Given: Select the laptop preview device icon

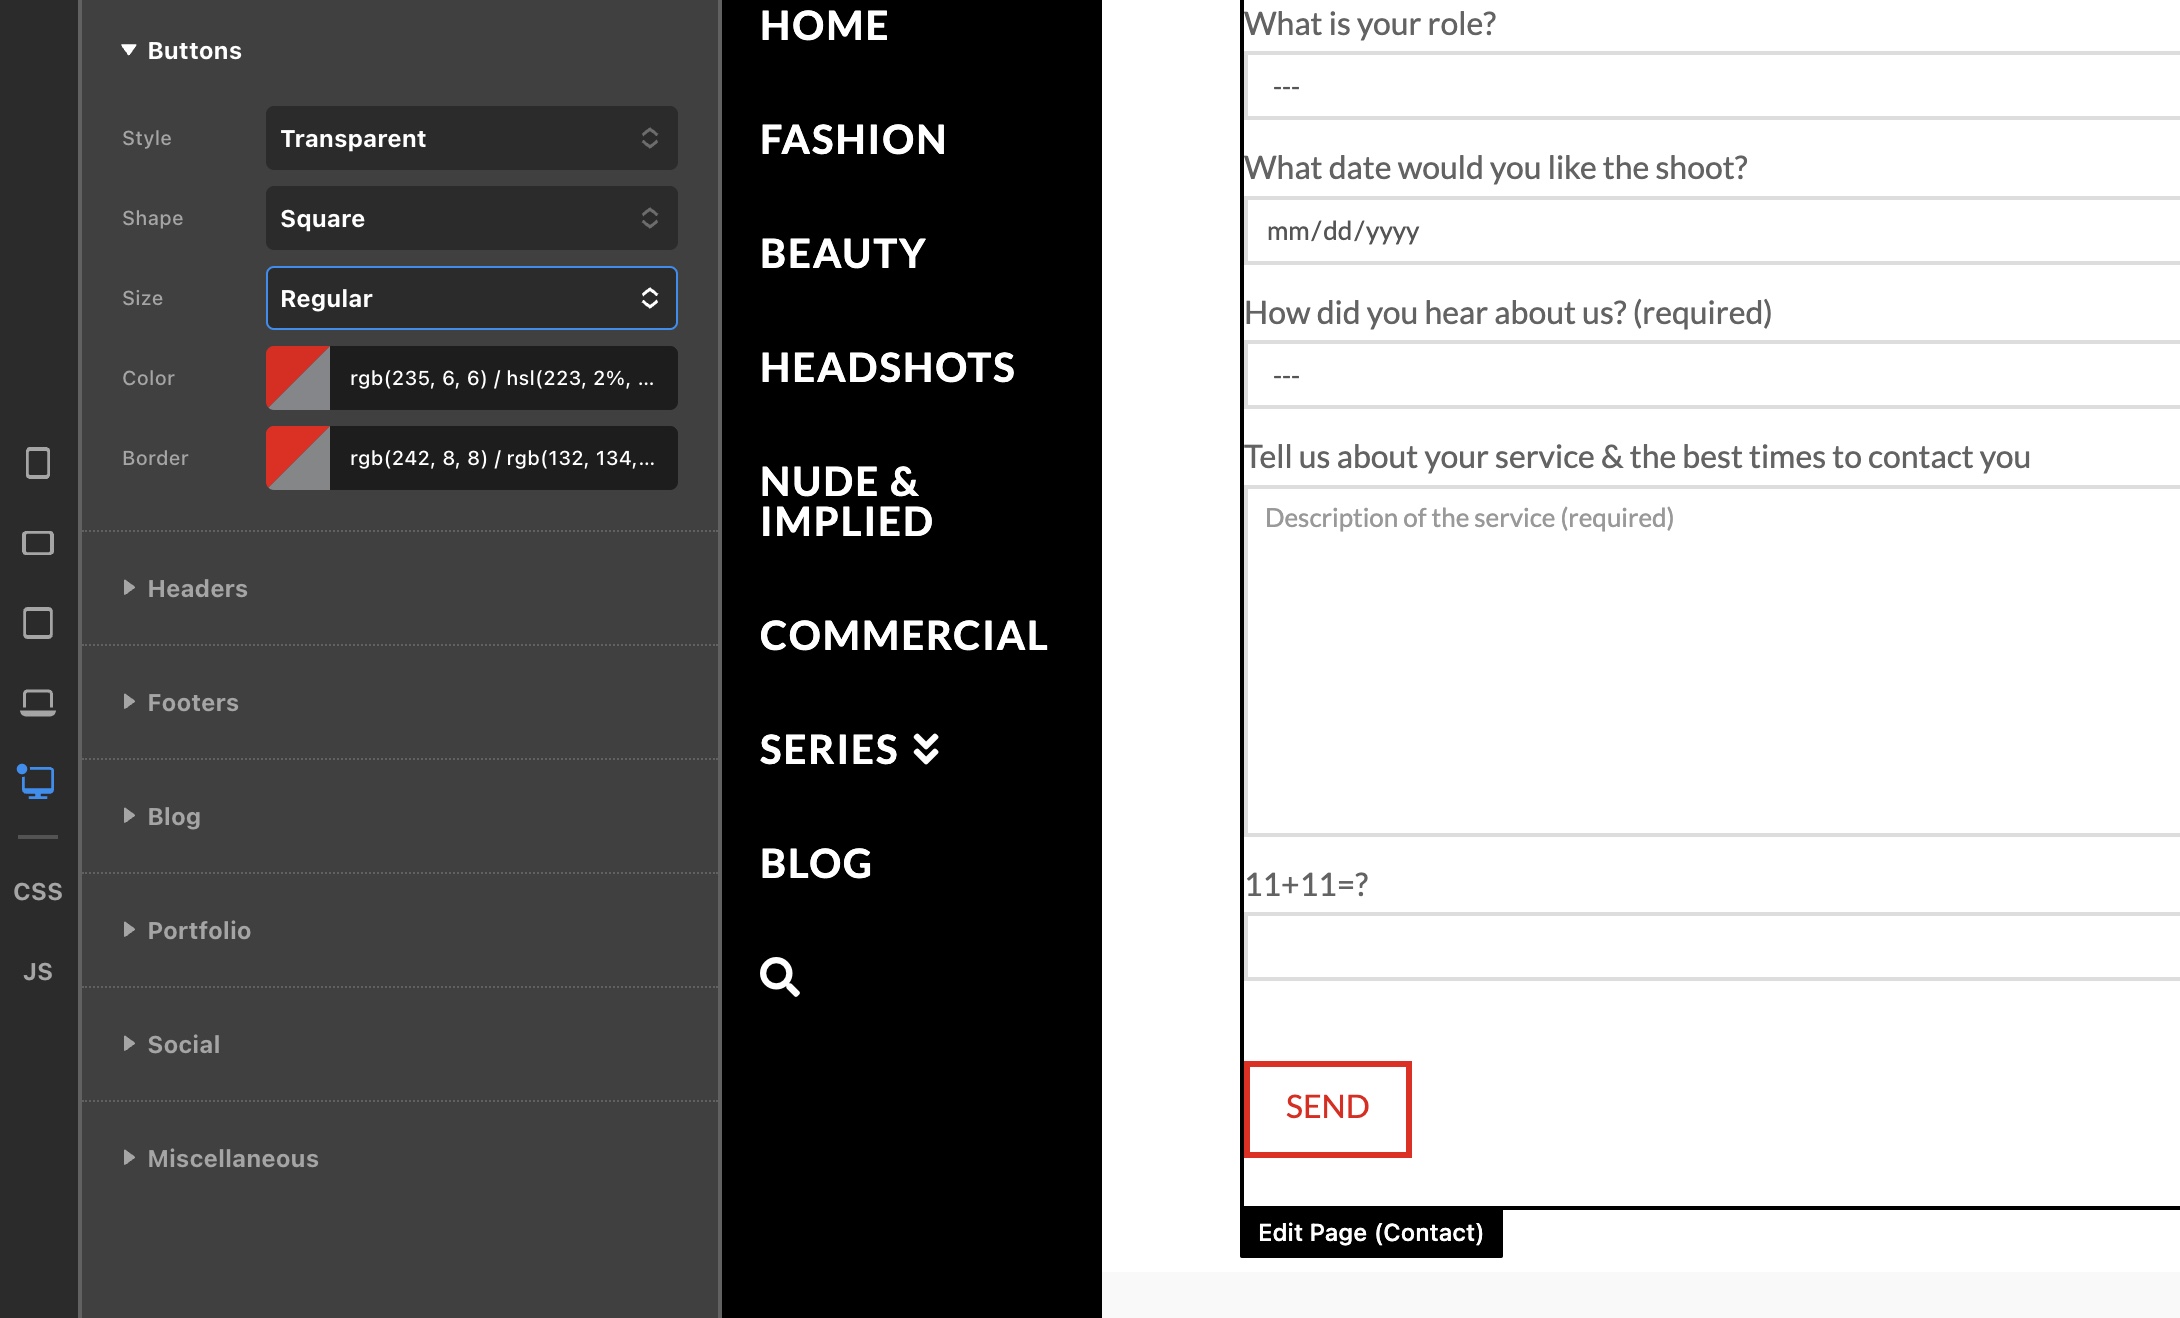Looking at the screenshot, I should pyautogui.click(x=38, y=703).
